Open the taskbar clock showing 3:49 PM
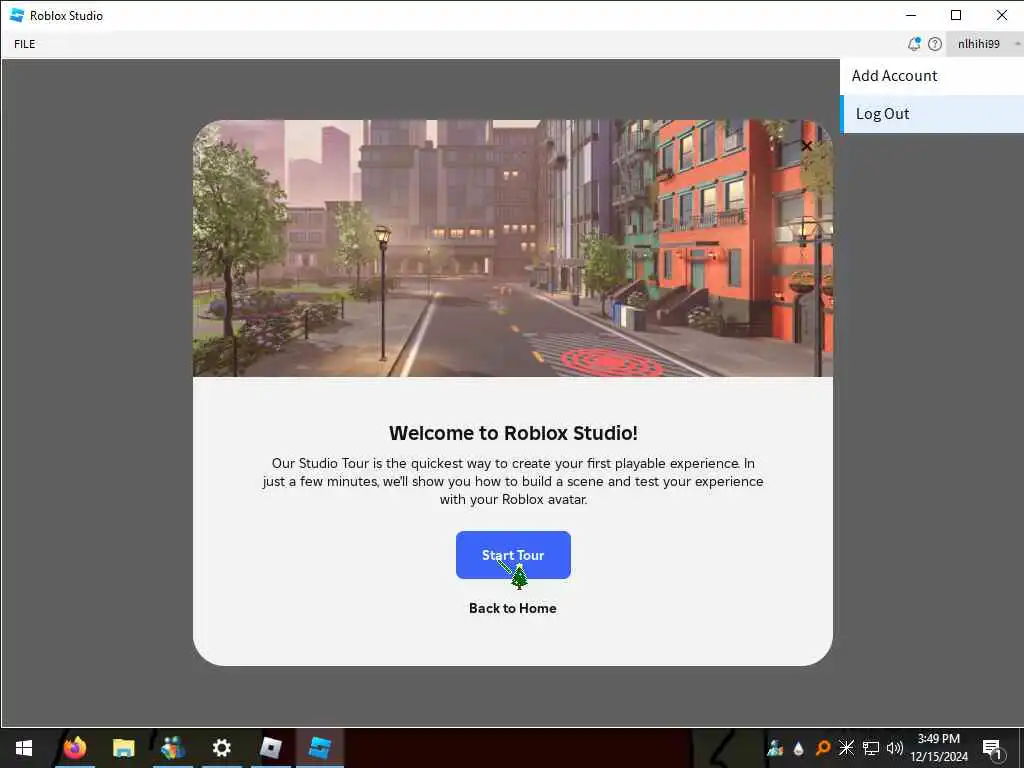Viewport: 1024px width, 768px height. pos(938,748)
